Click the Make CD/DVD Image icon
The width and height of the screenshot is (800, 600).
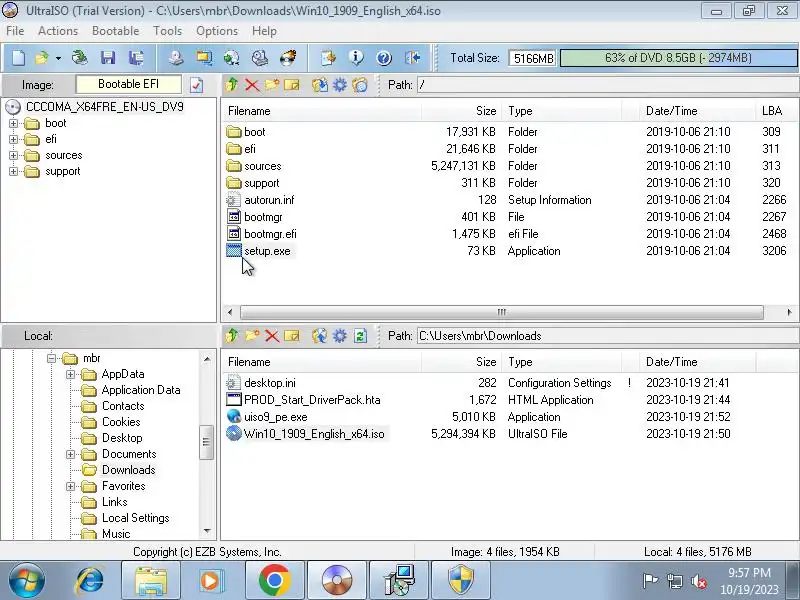(176, 58)
